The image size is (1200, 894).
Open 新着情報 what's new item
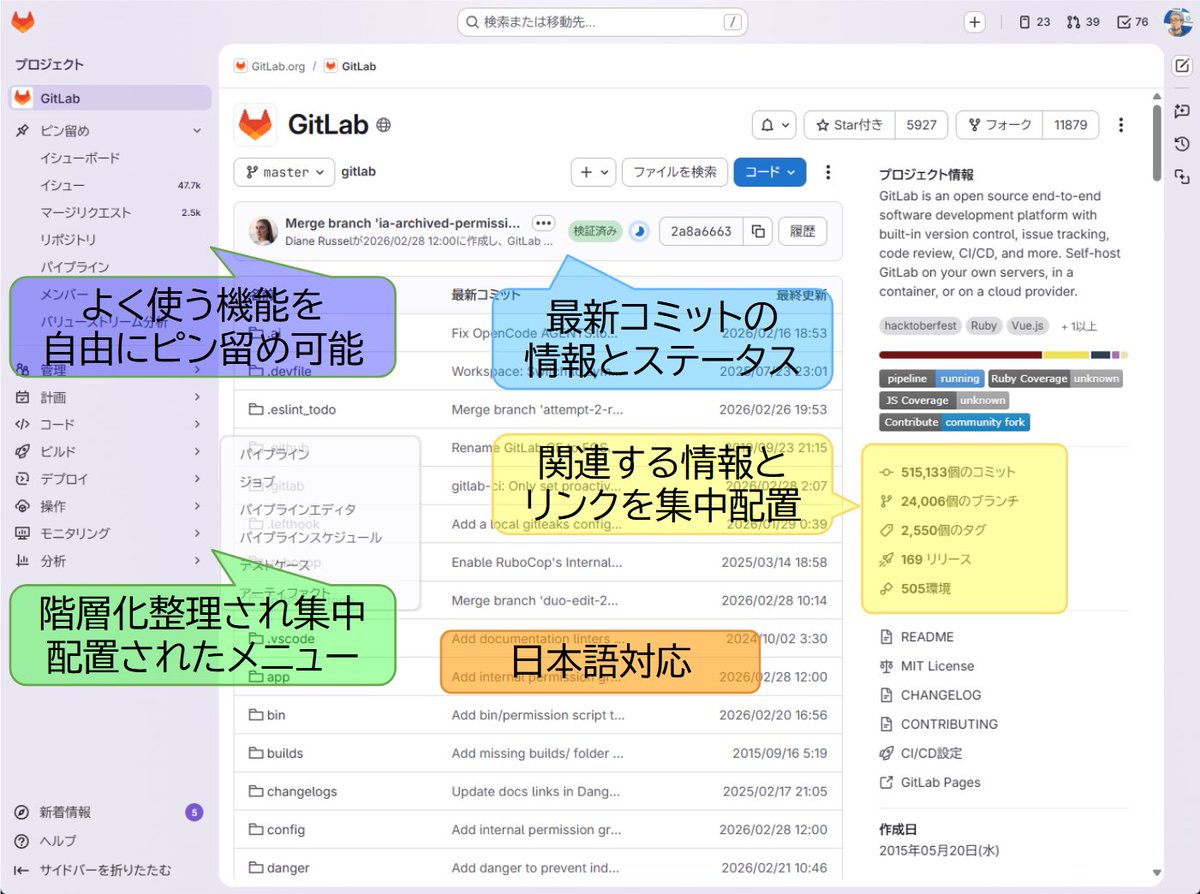pos(110,812)
